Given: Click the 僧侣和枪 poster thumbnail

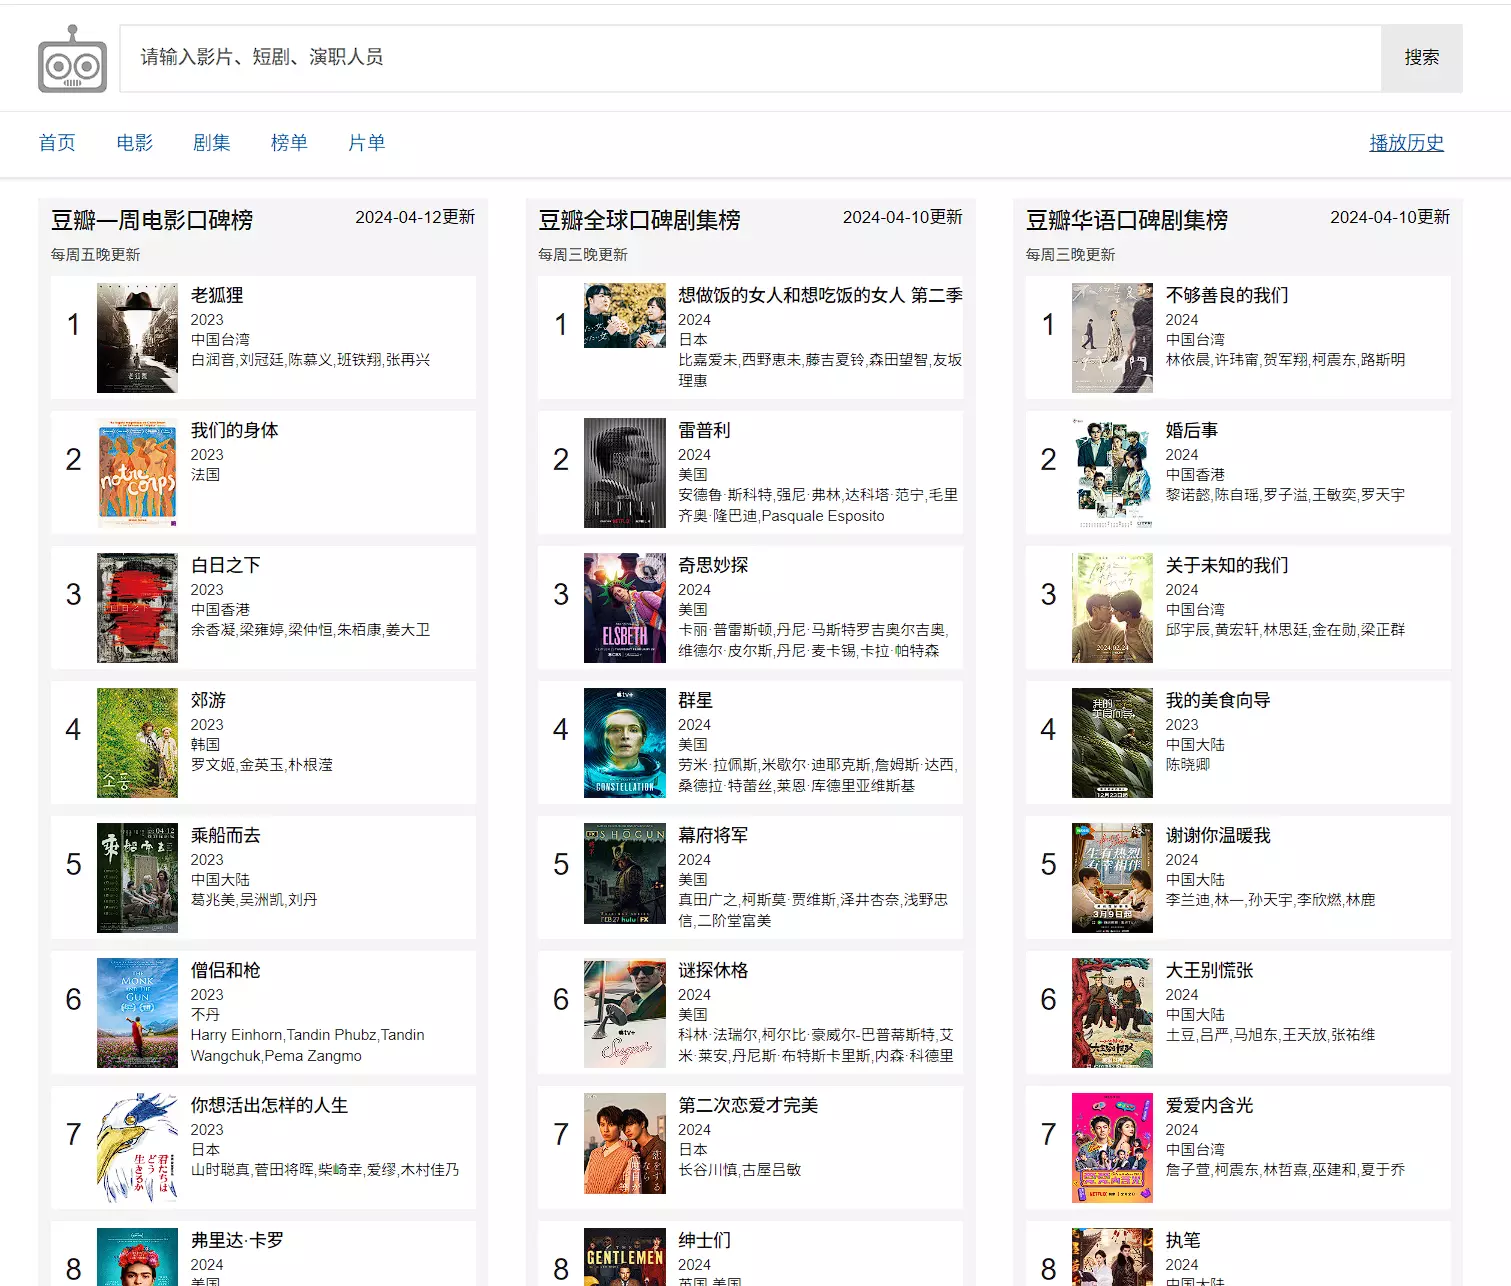Looking at the screenshot, I should (x=137, y=1013).
